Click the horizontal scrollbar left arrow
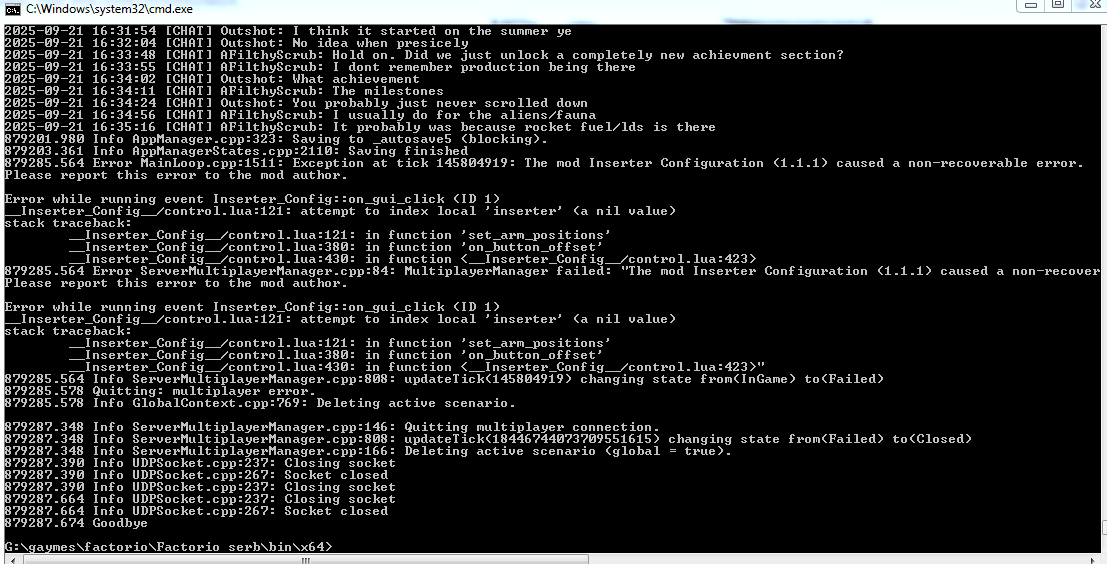Viewport: 1107px width, 564px height. 11,560
